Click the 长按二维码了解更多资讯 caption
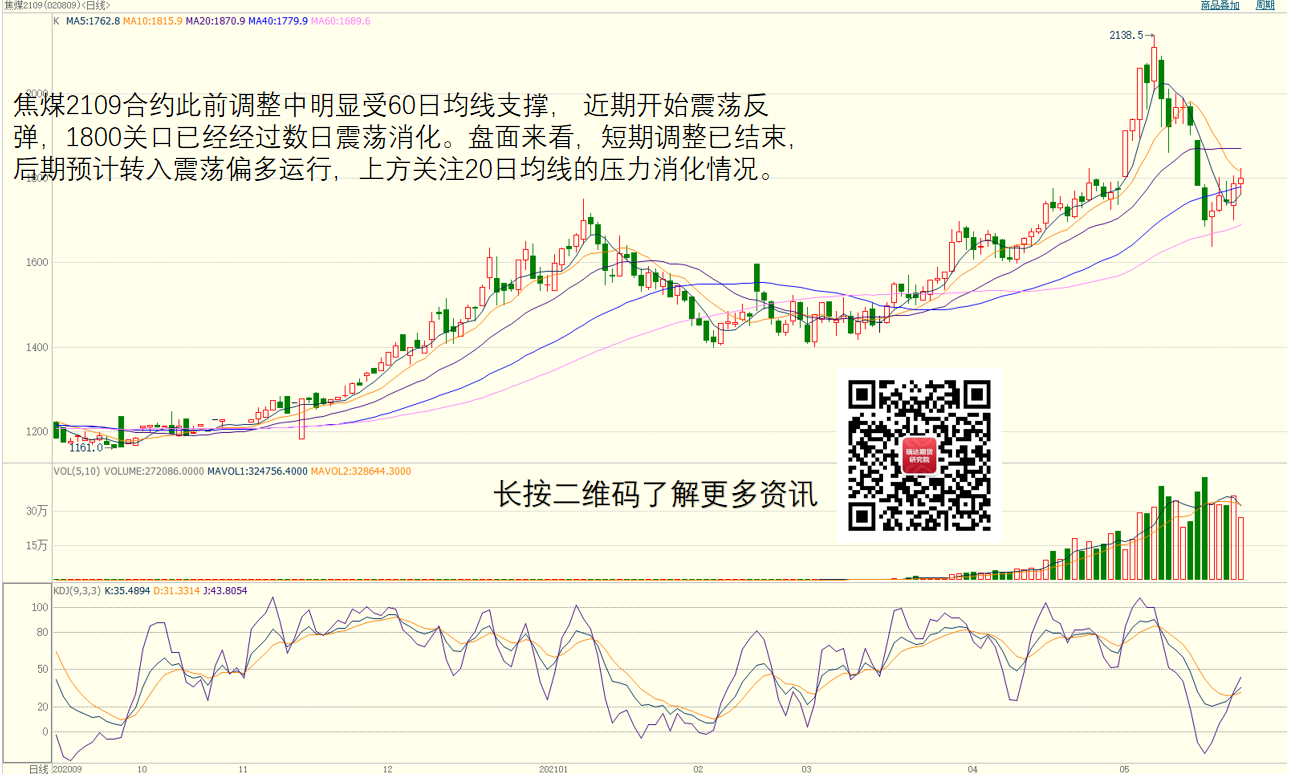Screen dimensions: 1294x779 point(657,495)
